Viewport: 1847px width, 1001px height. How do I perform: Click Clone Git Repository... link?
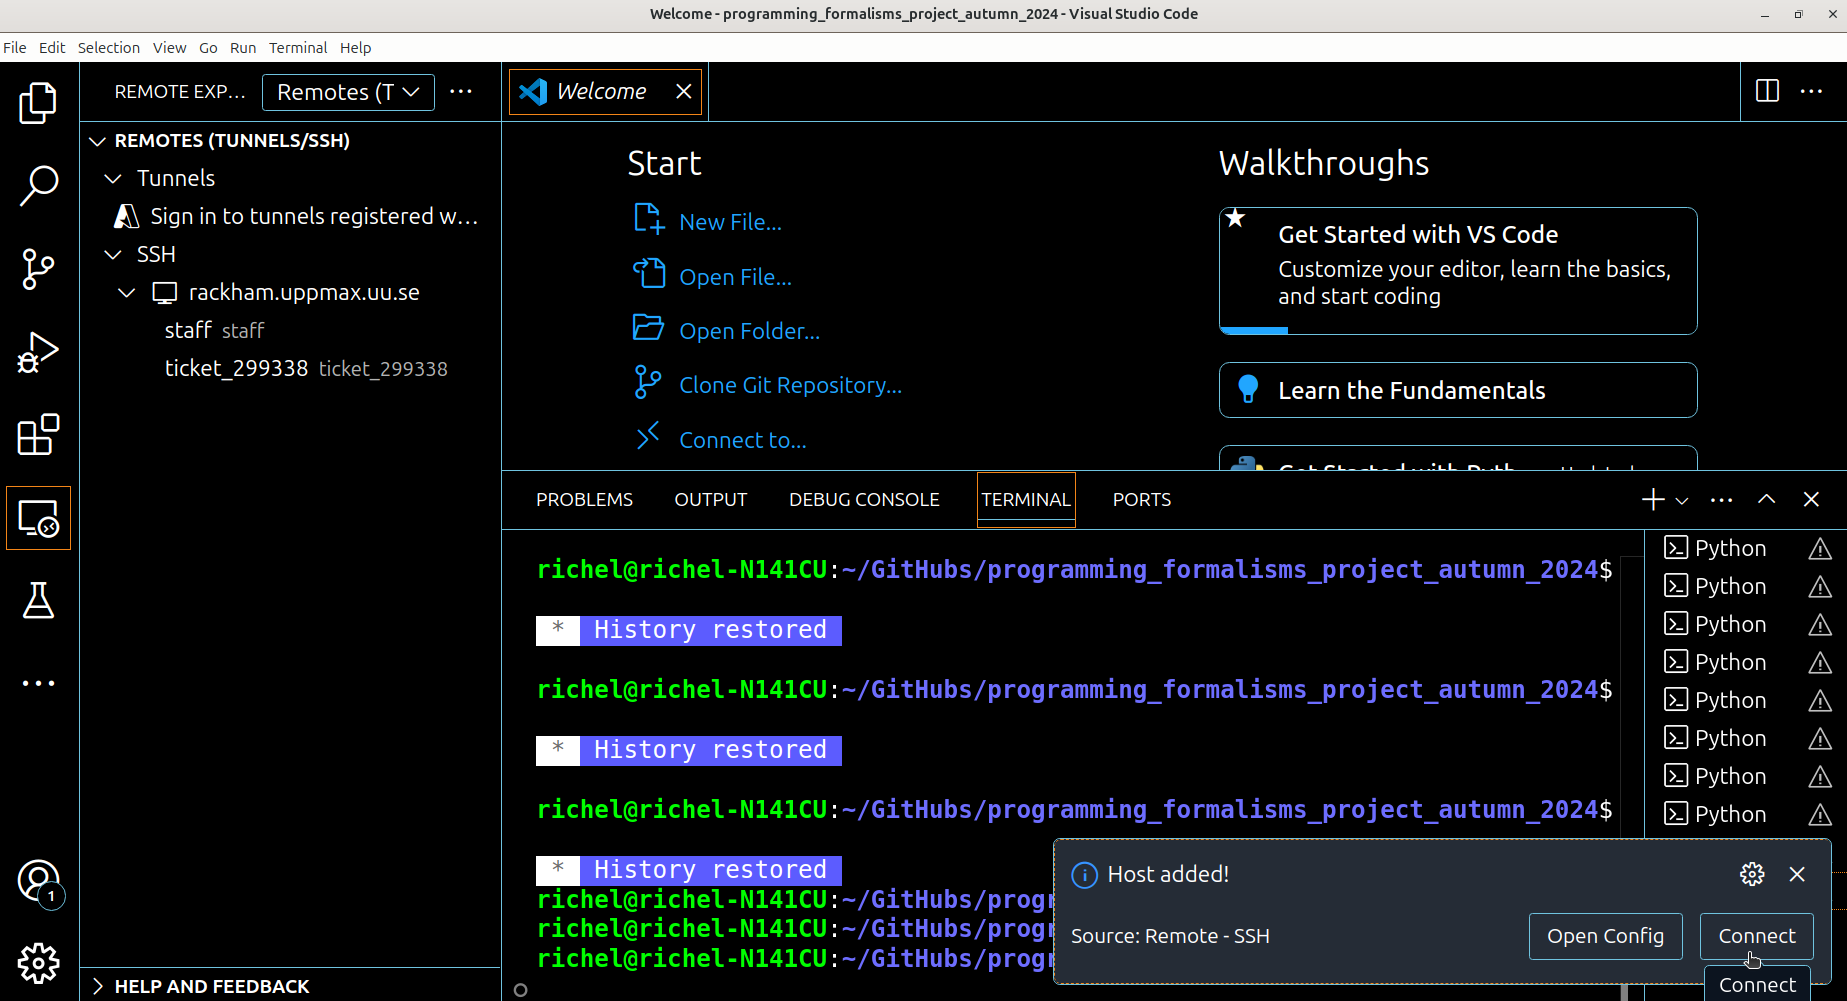tap(791, 385)
